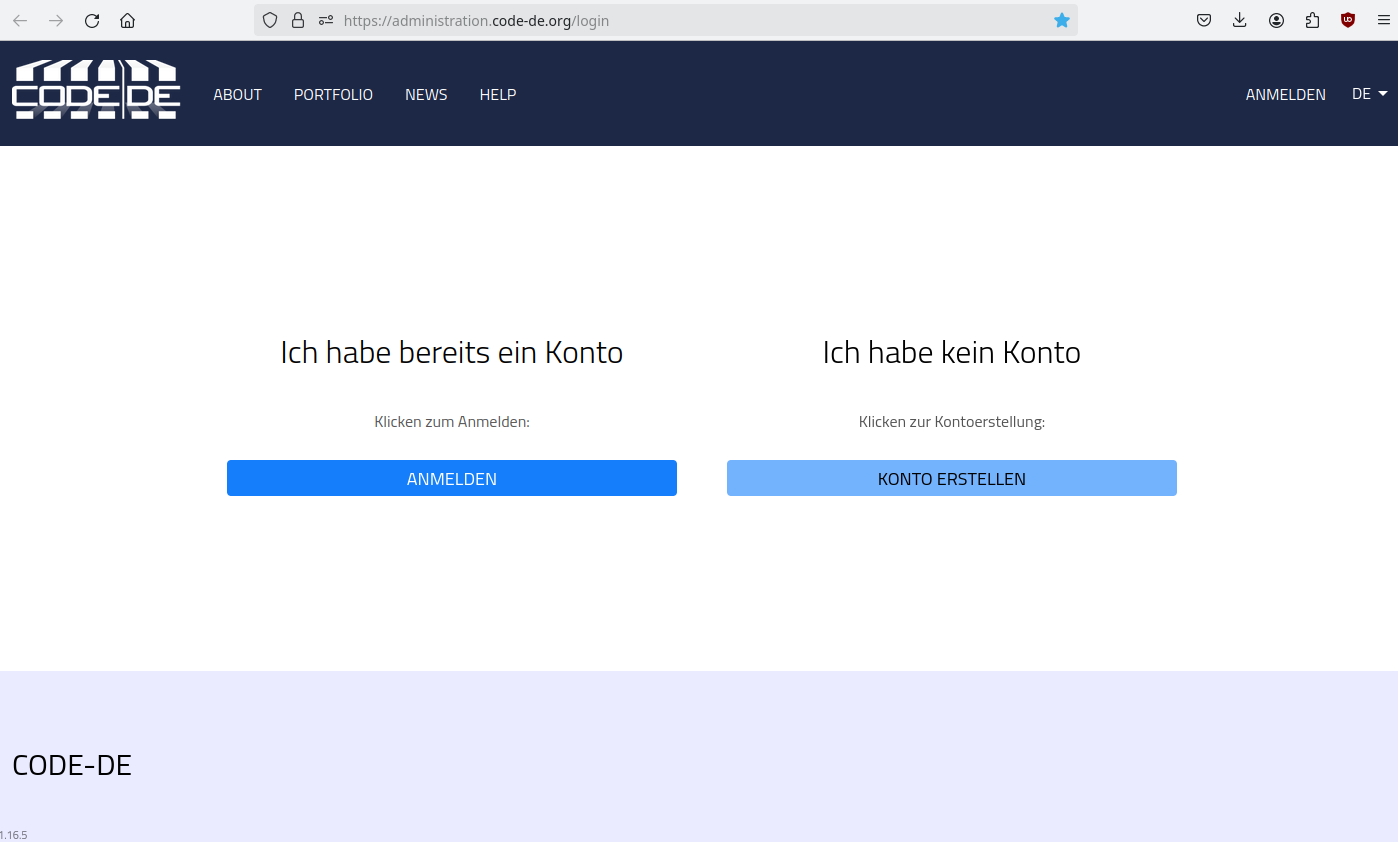Image resolution: width=1398 pixels, height=842 pixels.
Task: Open the Pocket save icon
Action: pos(1205,20)
